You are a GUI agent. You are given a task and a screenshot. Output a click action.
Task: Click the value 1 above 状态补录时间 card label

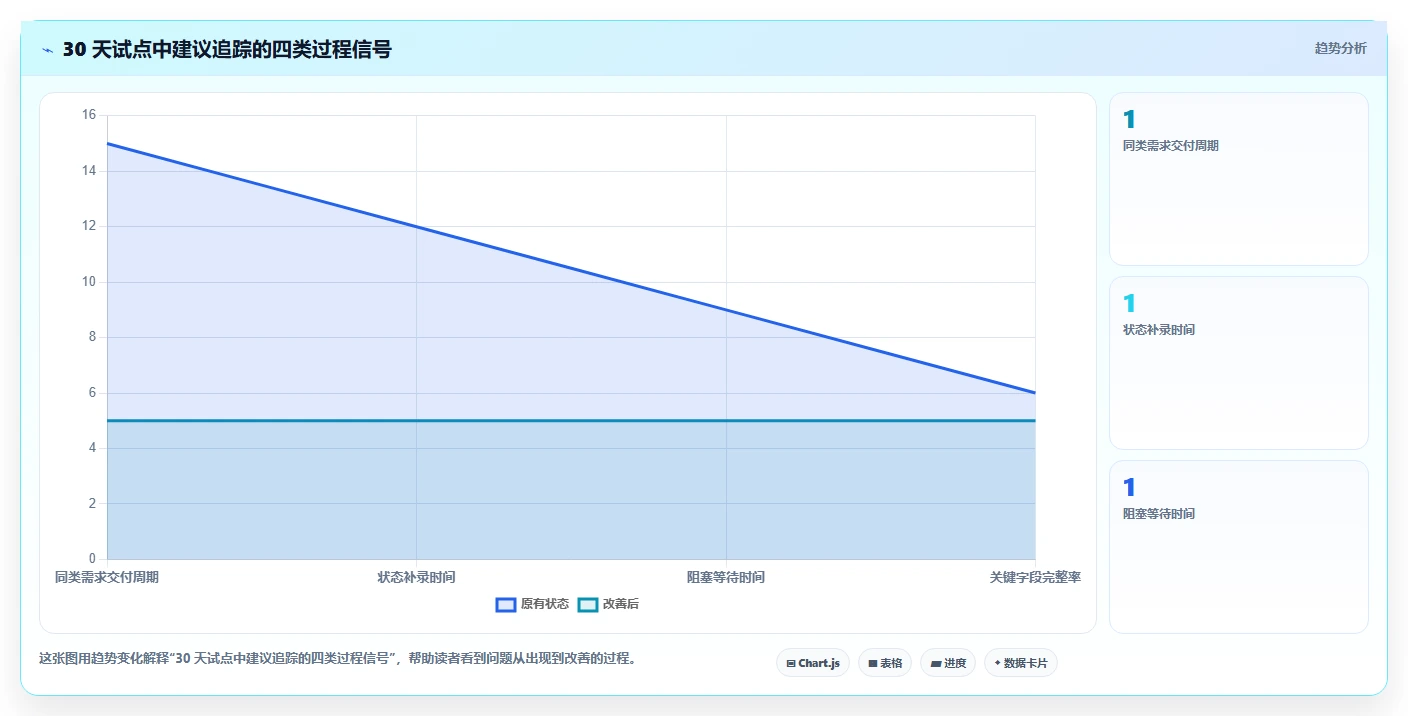[1129, 304]
